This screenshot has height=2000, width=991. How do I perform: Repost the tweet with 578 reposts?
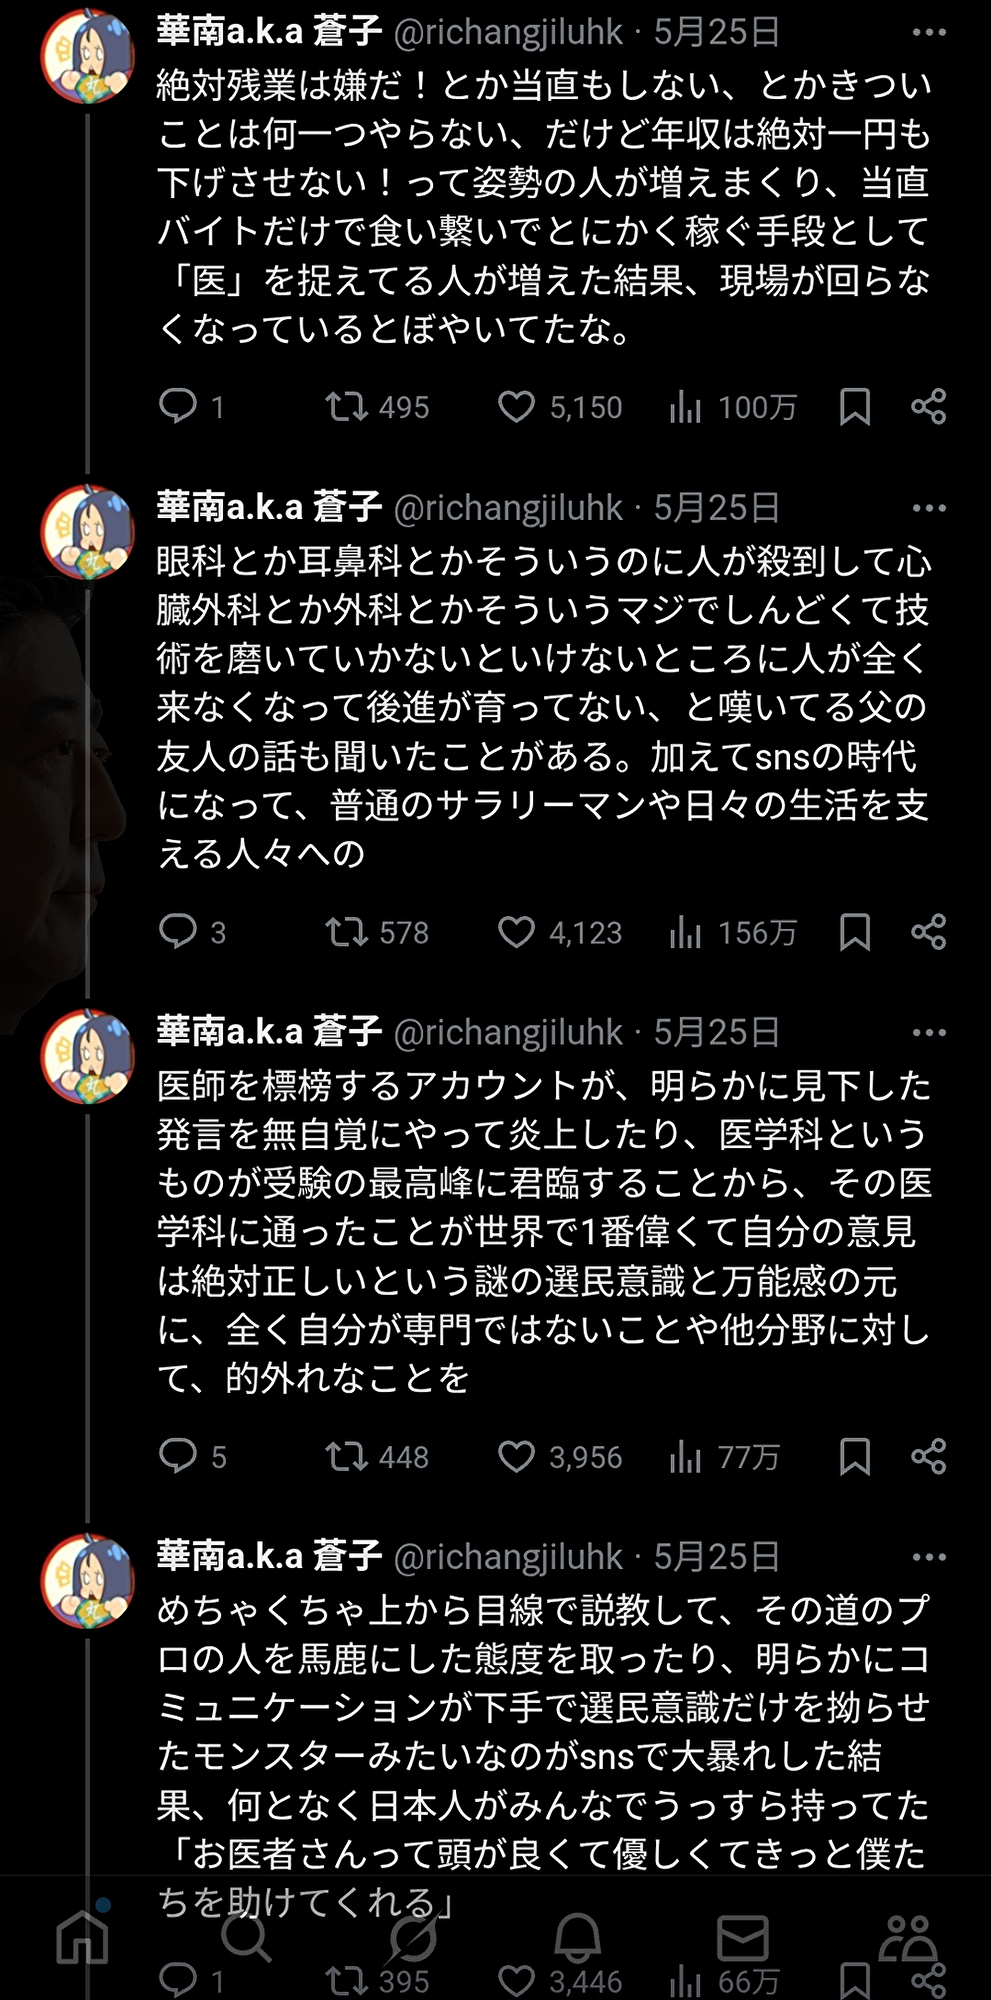tap(346, 932)
